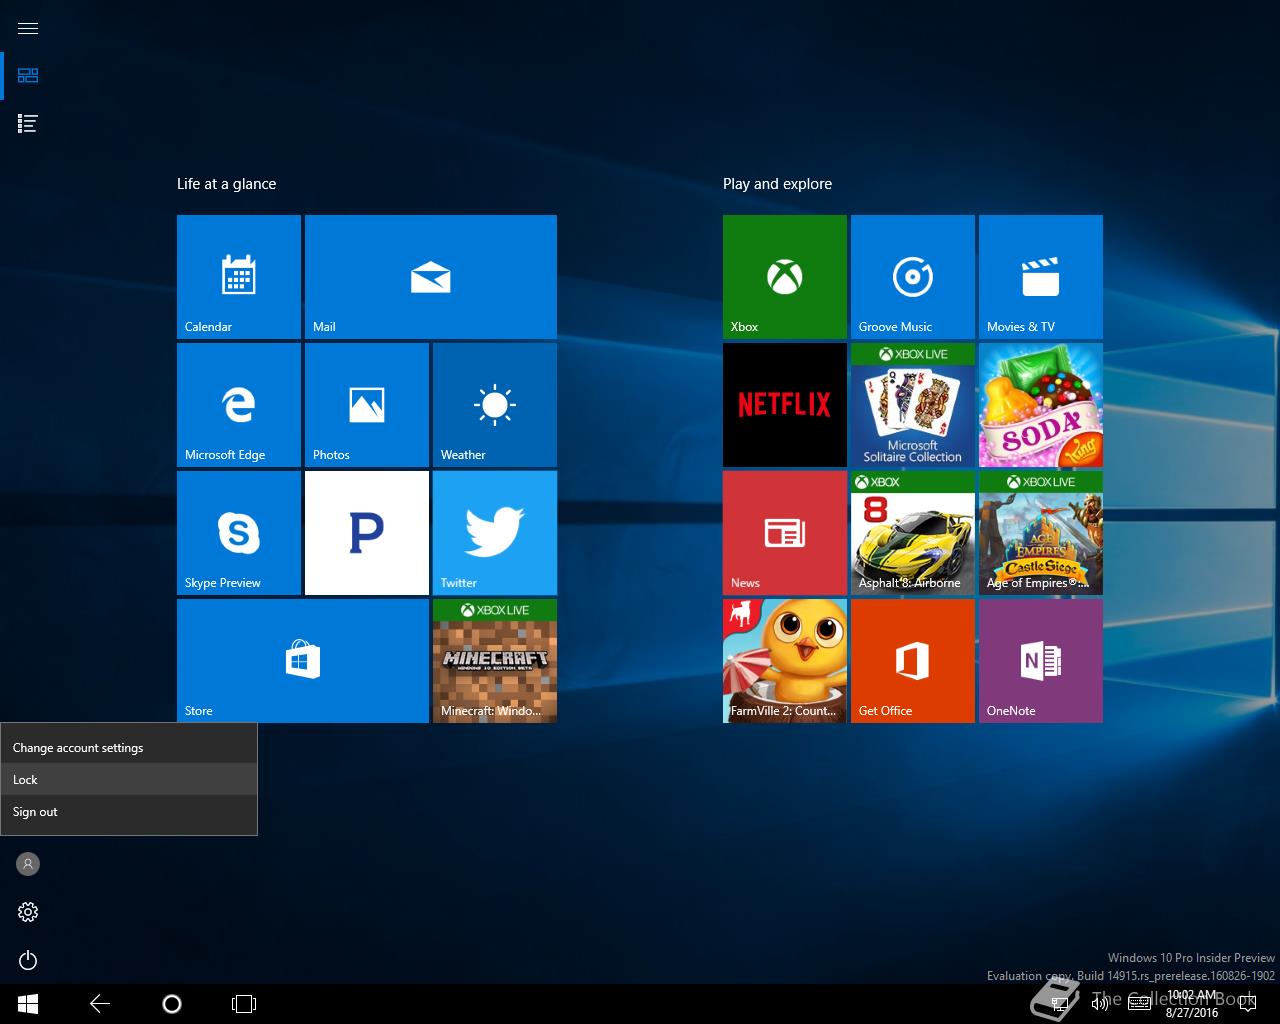The image size is (1280, 1024).
Task: Click the Windows Start button
Action: (x=28, y=1004)
